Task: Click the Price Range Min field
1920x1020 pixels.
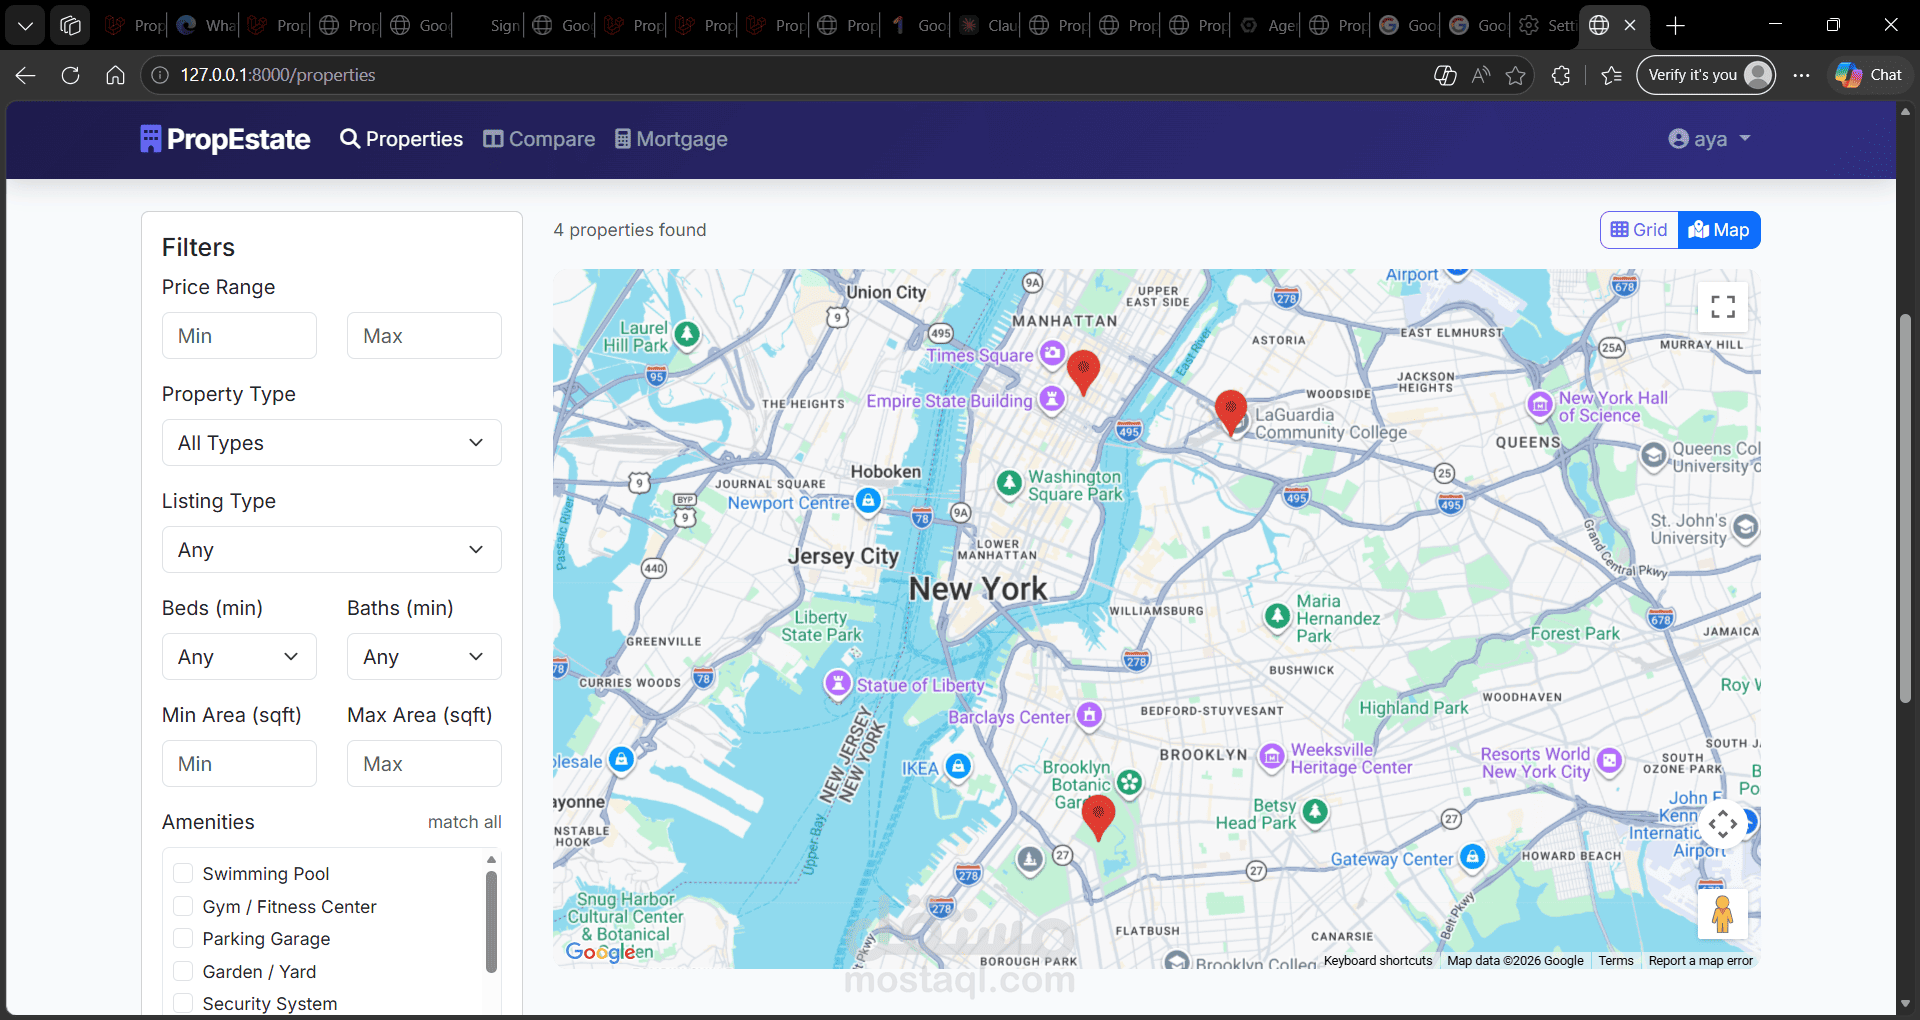Action: point(239,336)
